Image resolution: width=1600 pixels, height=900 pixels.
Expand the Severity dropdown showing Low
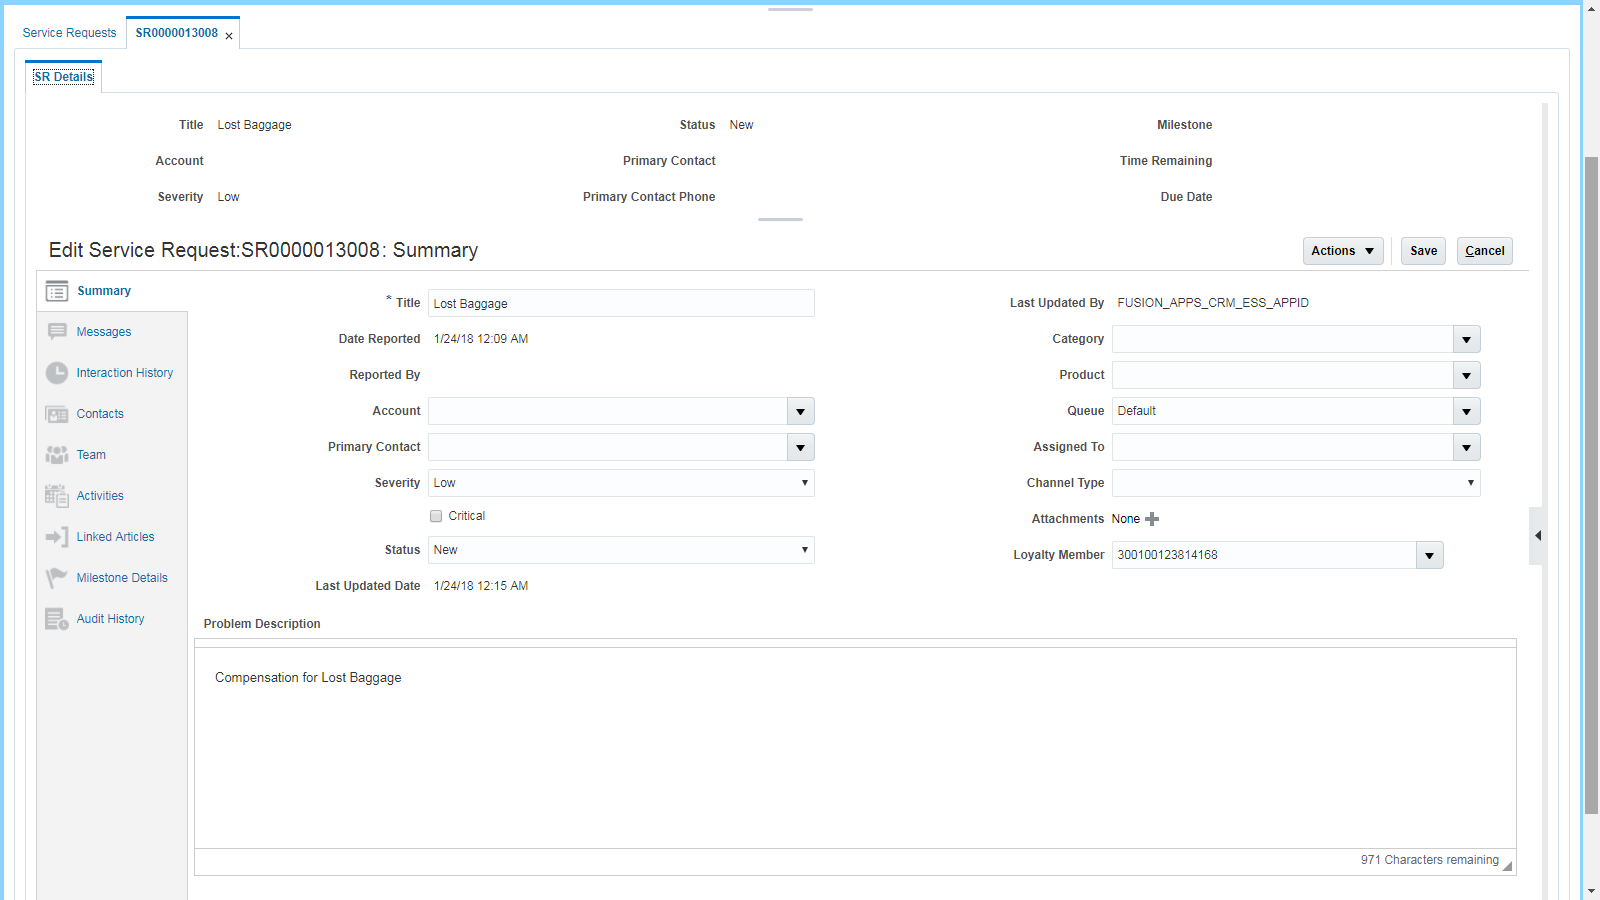[806, 483]
